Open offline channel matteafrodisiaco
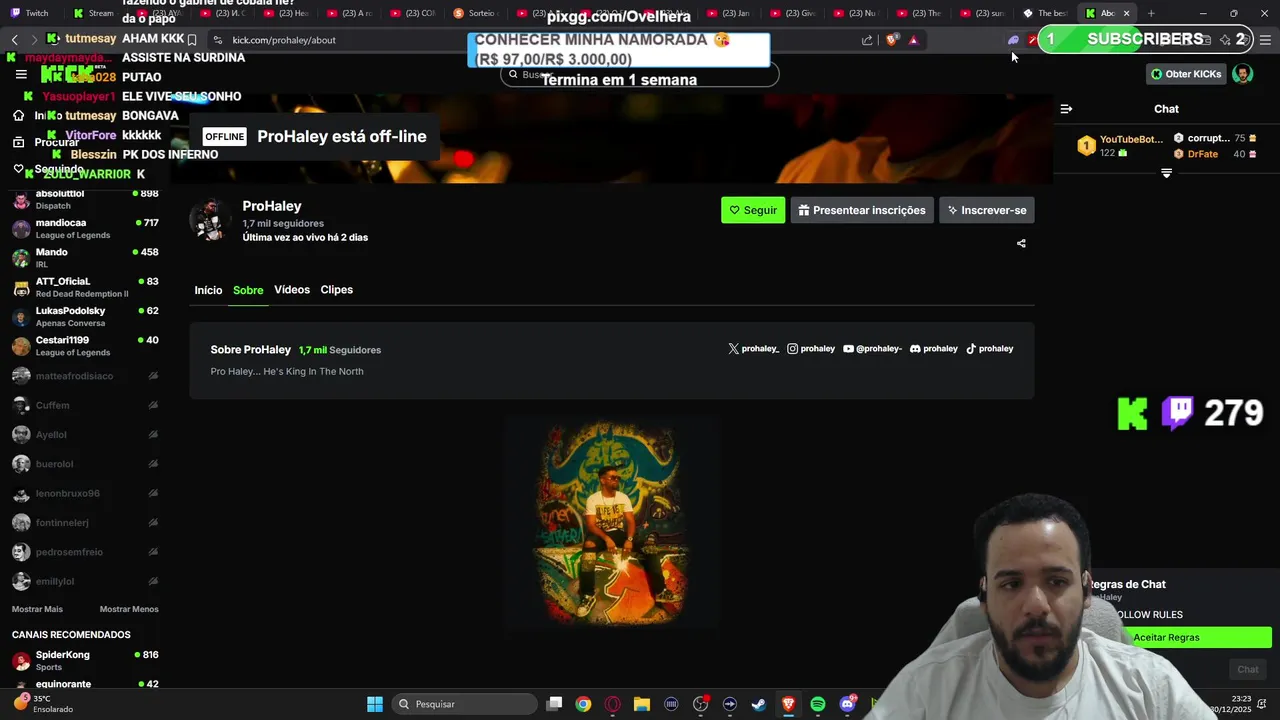This screenshot has width=1280, height=720. tap(85, 376)
